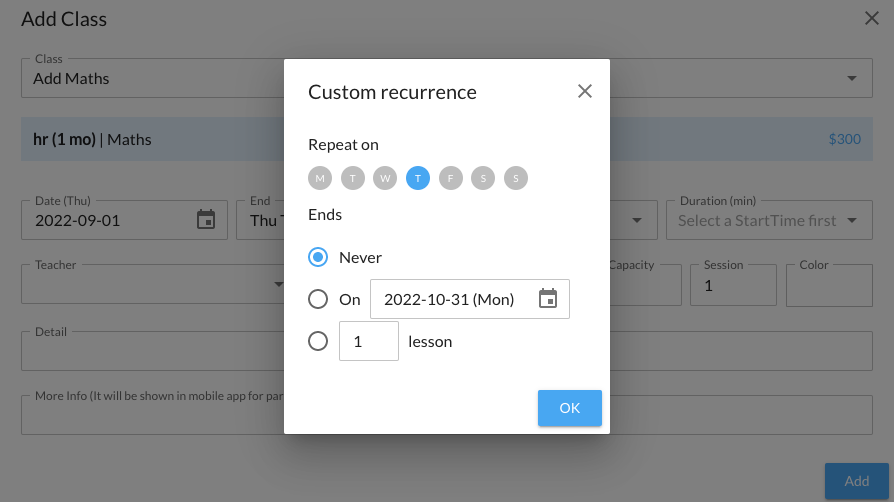Click the end date field 2022-10-31 (Mon)
The image size is (894, 502).
coord(450,299)
